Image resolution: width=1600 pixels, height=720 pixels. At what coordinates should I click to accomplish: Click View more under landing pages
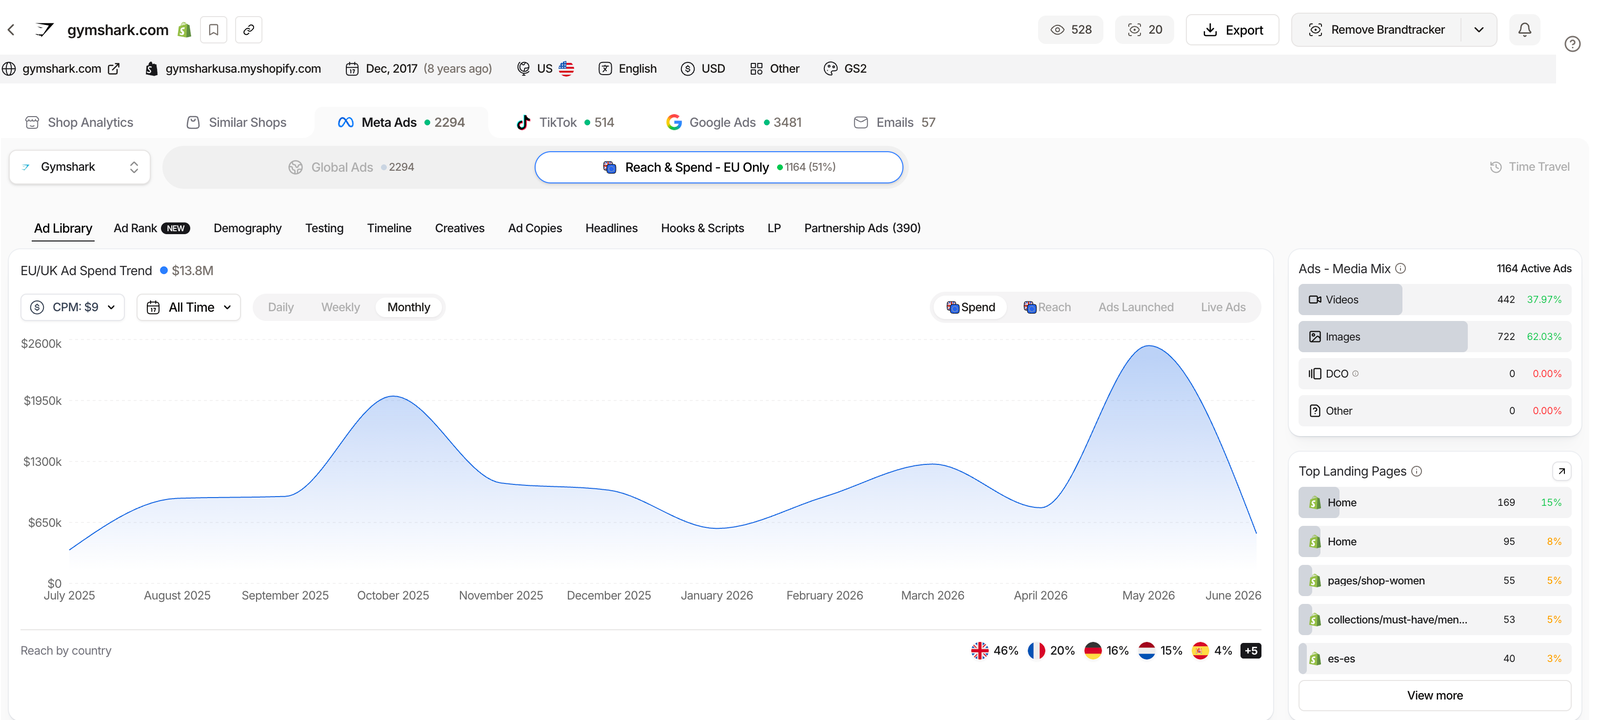(1434, 696)
